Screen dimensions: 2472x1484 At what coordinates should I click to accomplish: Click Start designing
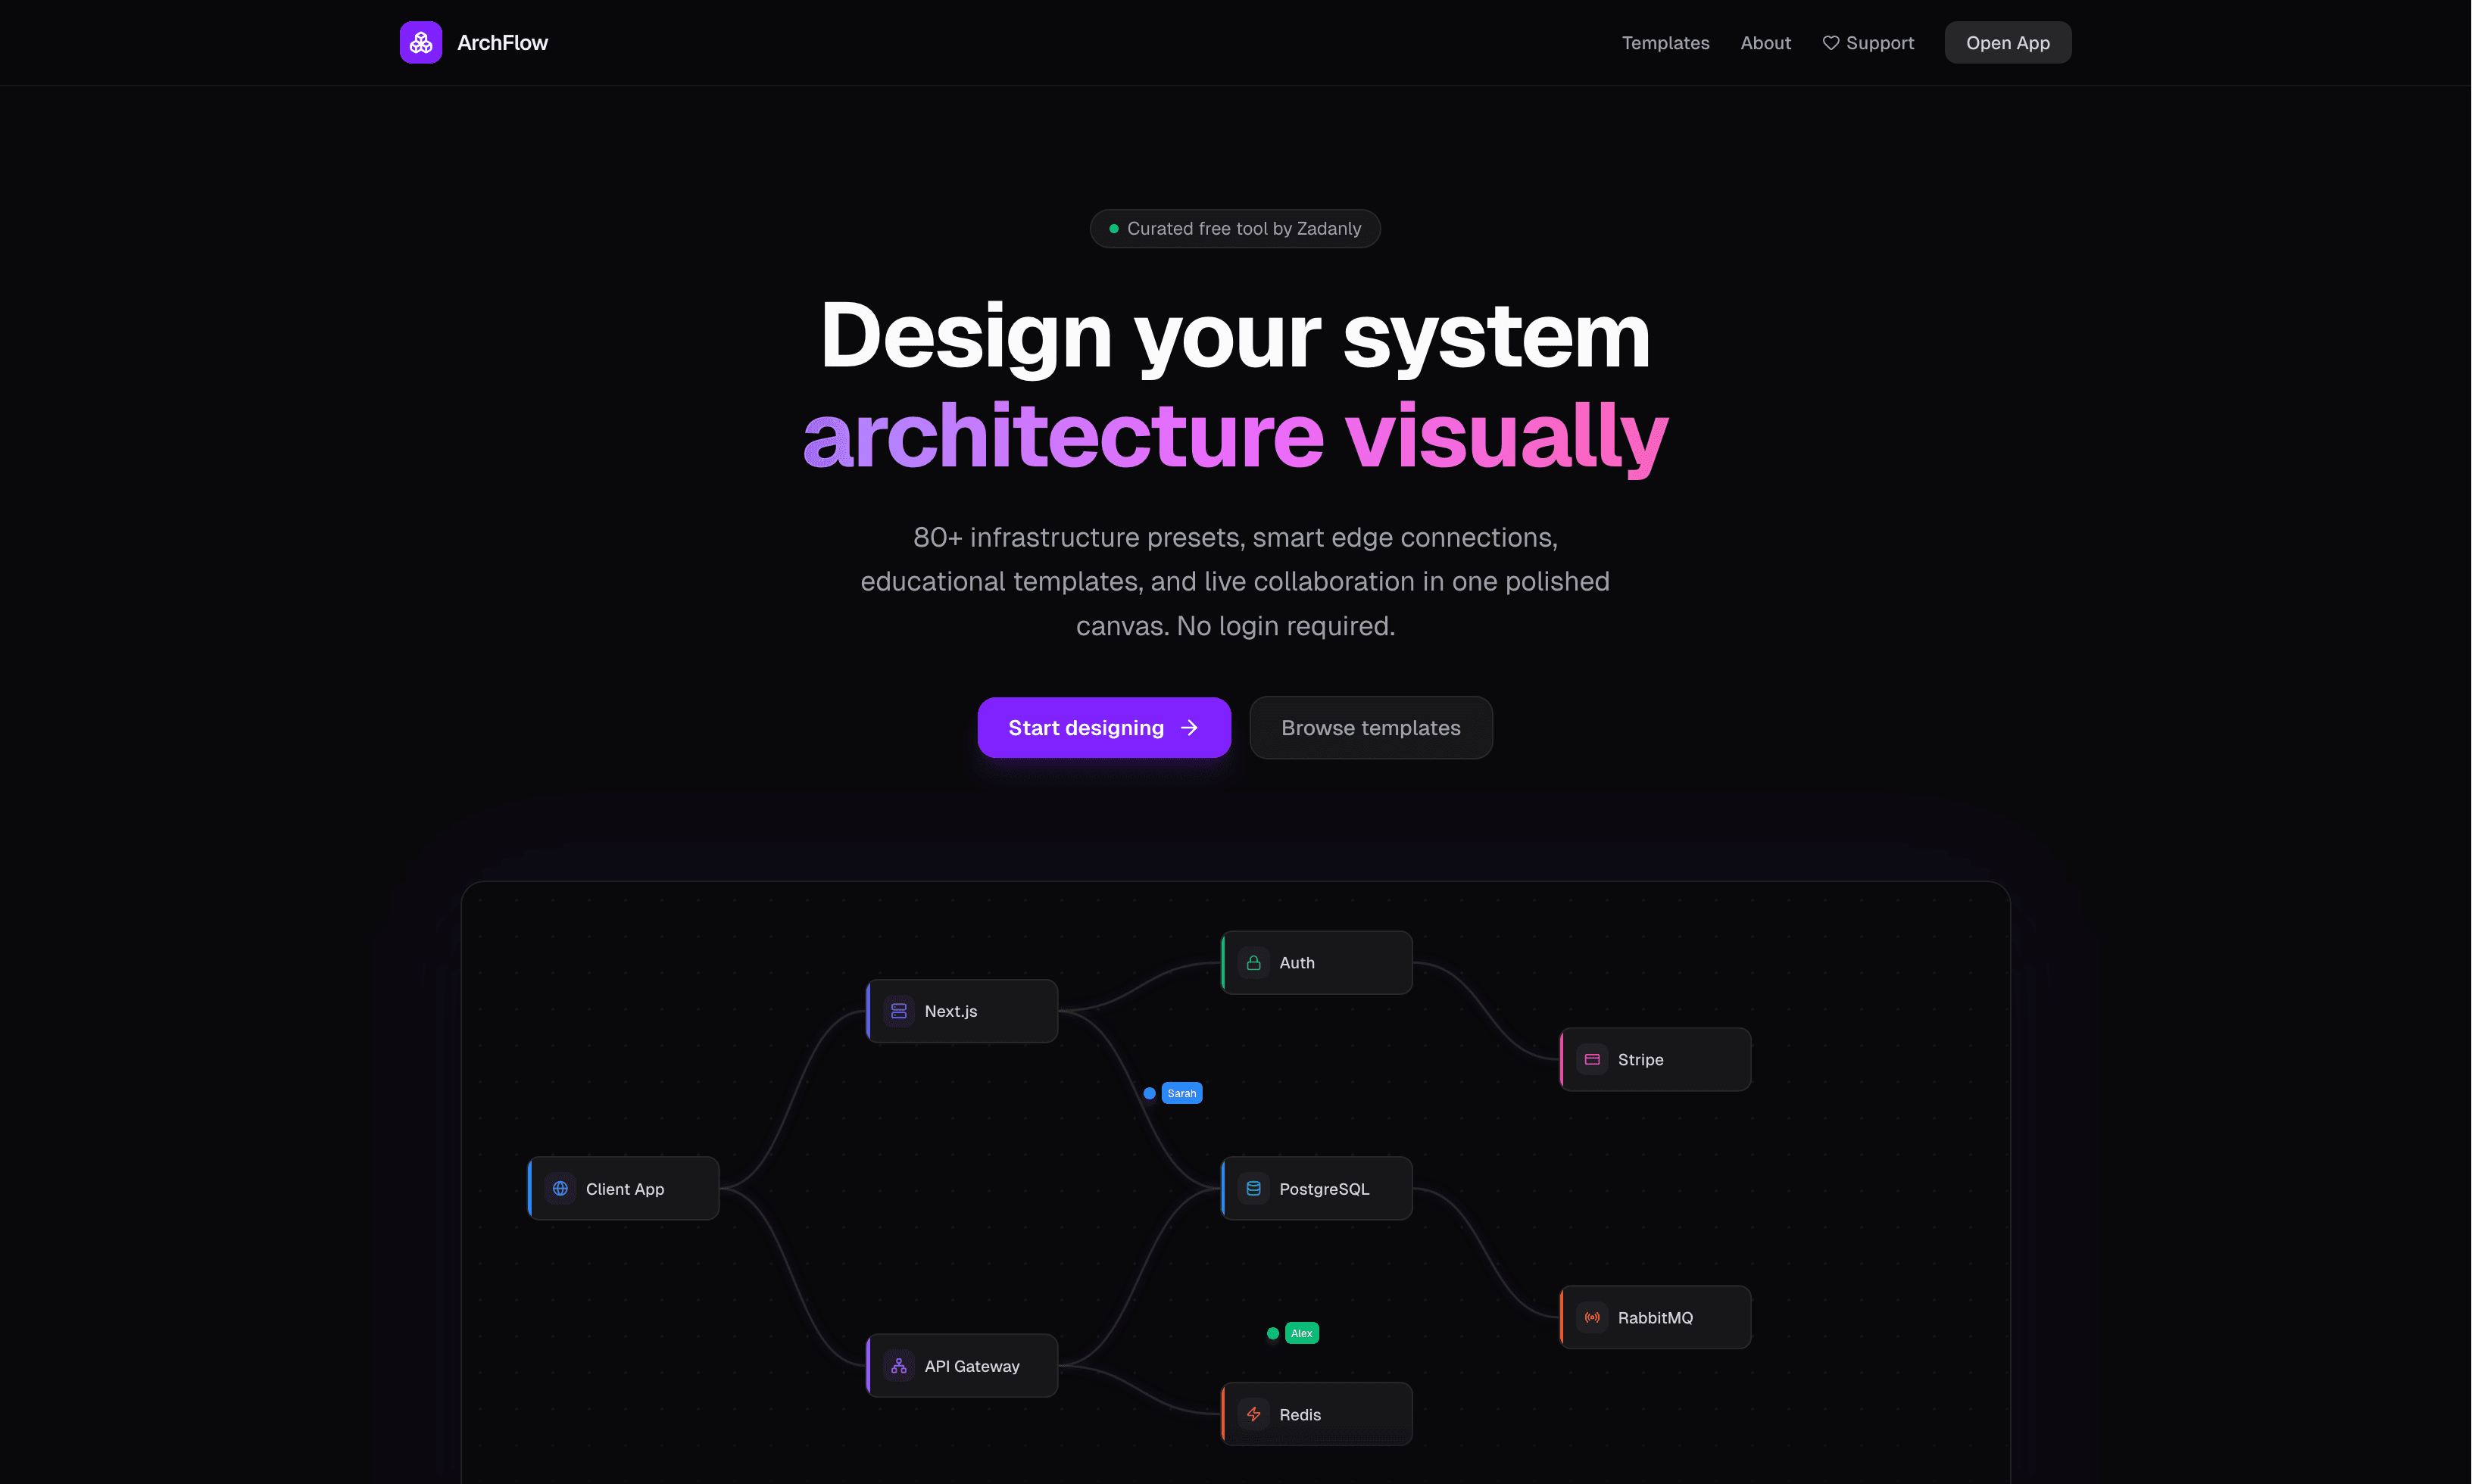[1104, 727]
